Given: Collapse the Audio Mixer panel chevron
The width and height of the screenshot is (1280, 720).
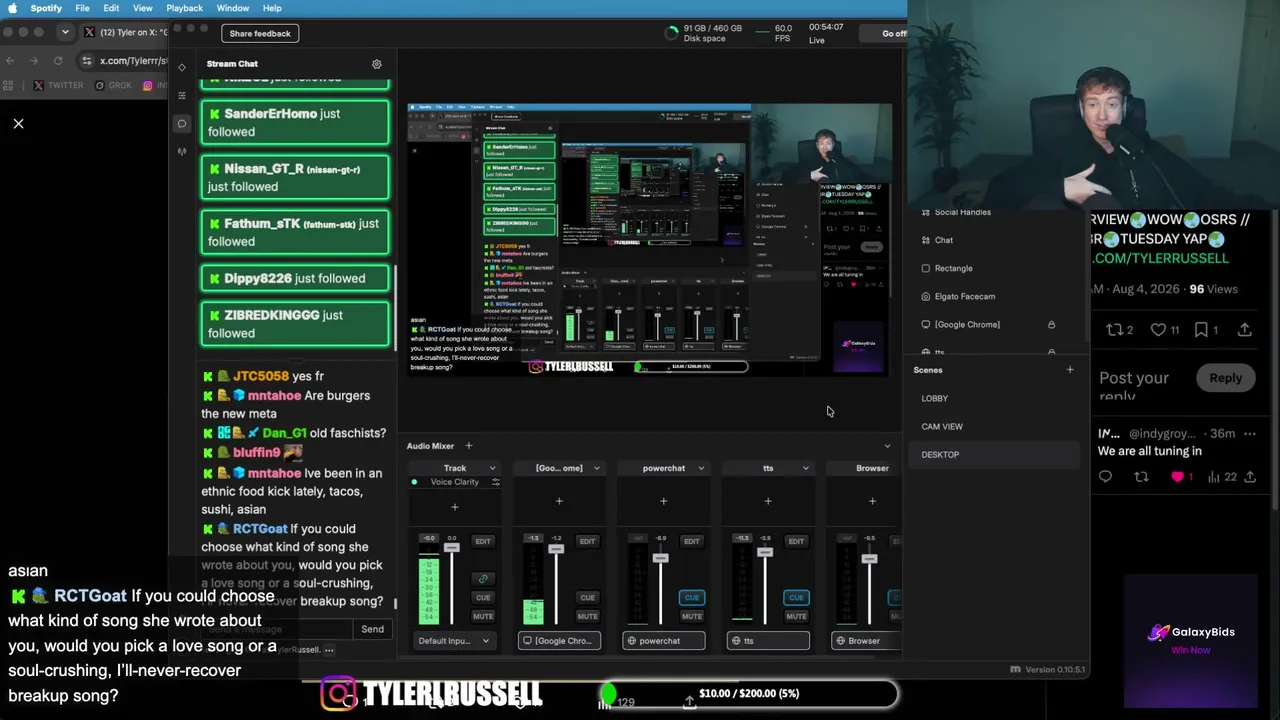Looking at the screenshot, I should pyautogui.click(x=887, y=446).
